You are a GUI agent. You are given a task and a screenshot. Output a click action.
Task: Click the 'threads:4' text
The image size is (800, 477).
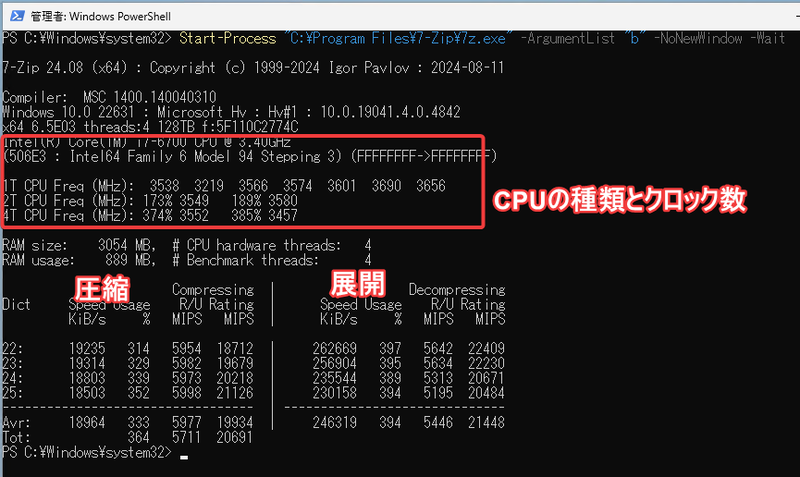pyautogui.click(x=116, y=127)
